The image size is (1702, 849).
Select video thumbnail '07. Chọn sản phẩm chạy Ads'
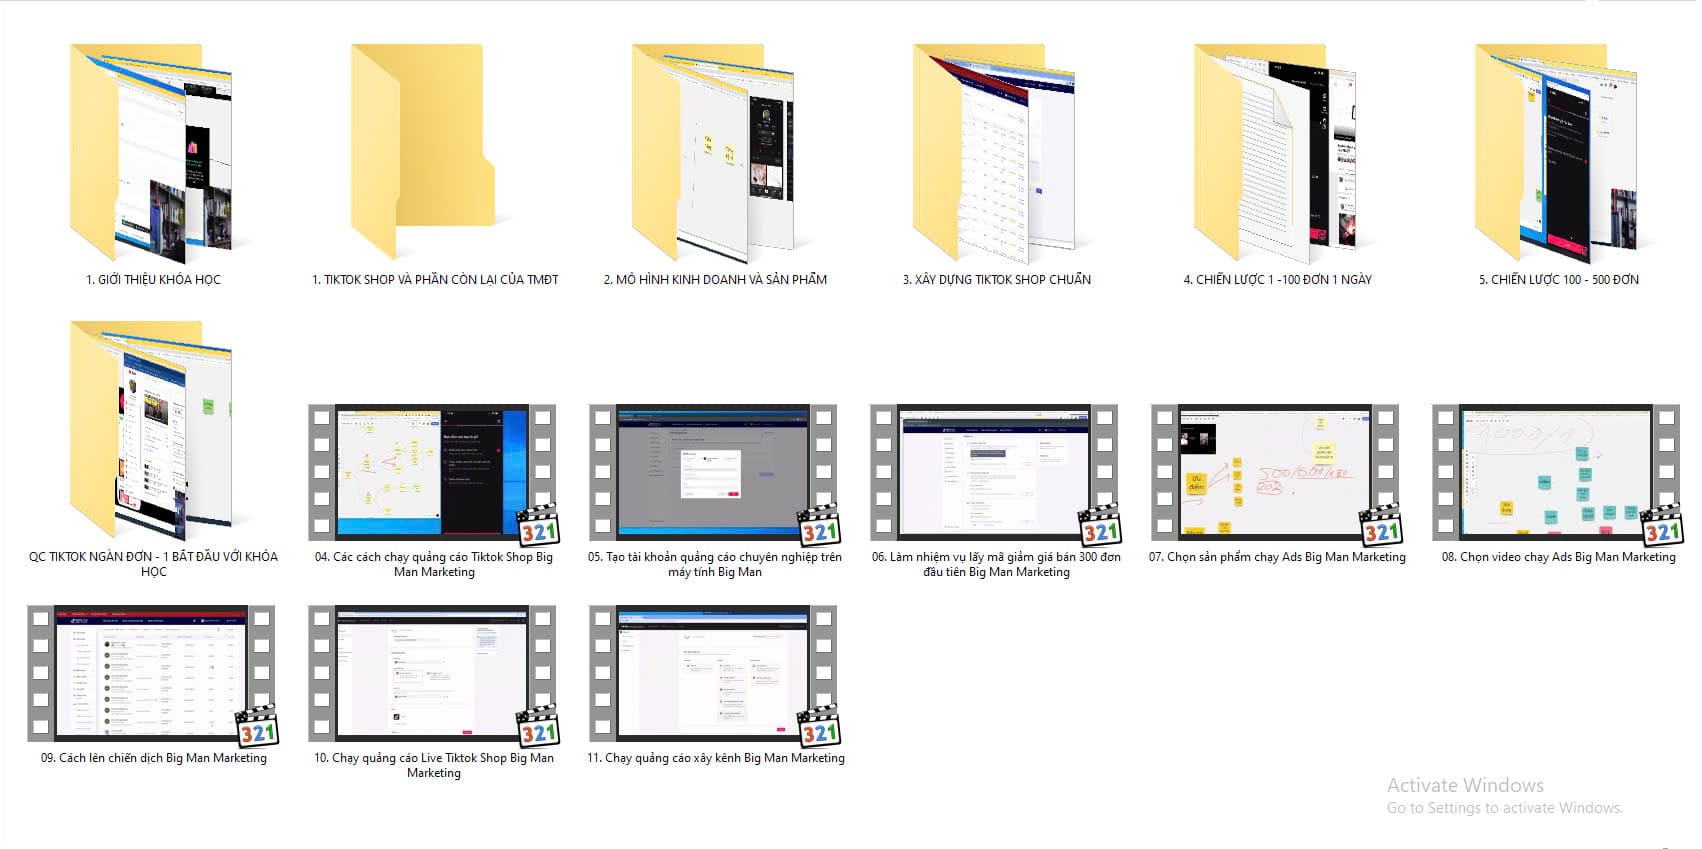tap(1276, 472)
